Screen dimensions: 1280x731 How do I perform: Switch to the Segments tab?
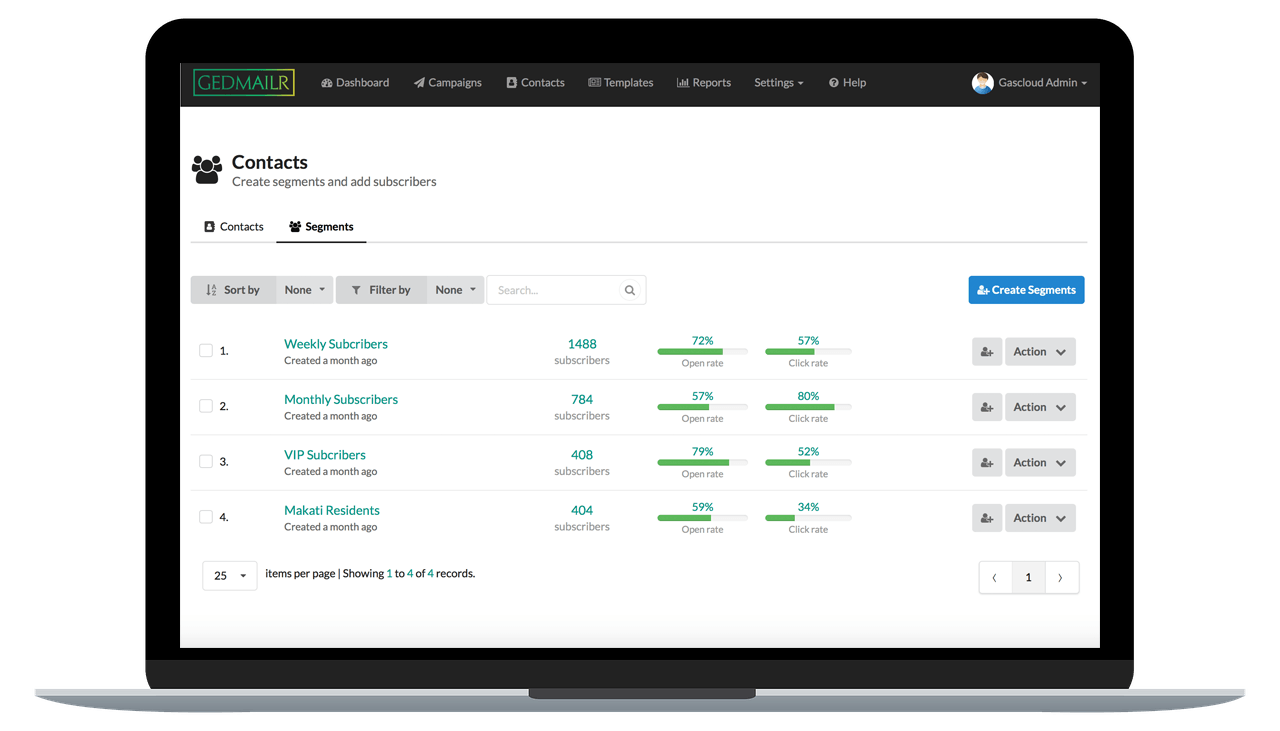[322, 227]
